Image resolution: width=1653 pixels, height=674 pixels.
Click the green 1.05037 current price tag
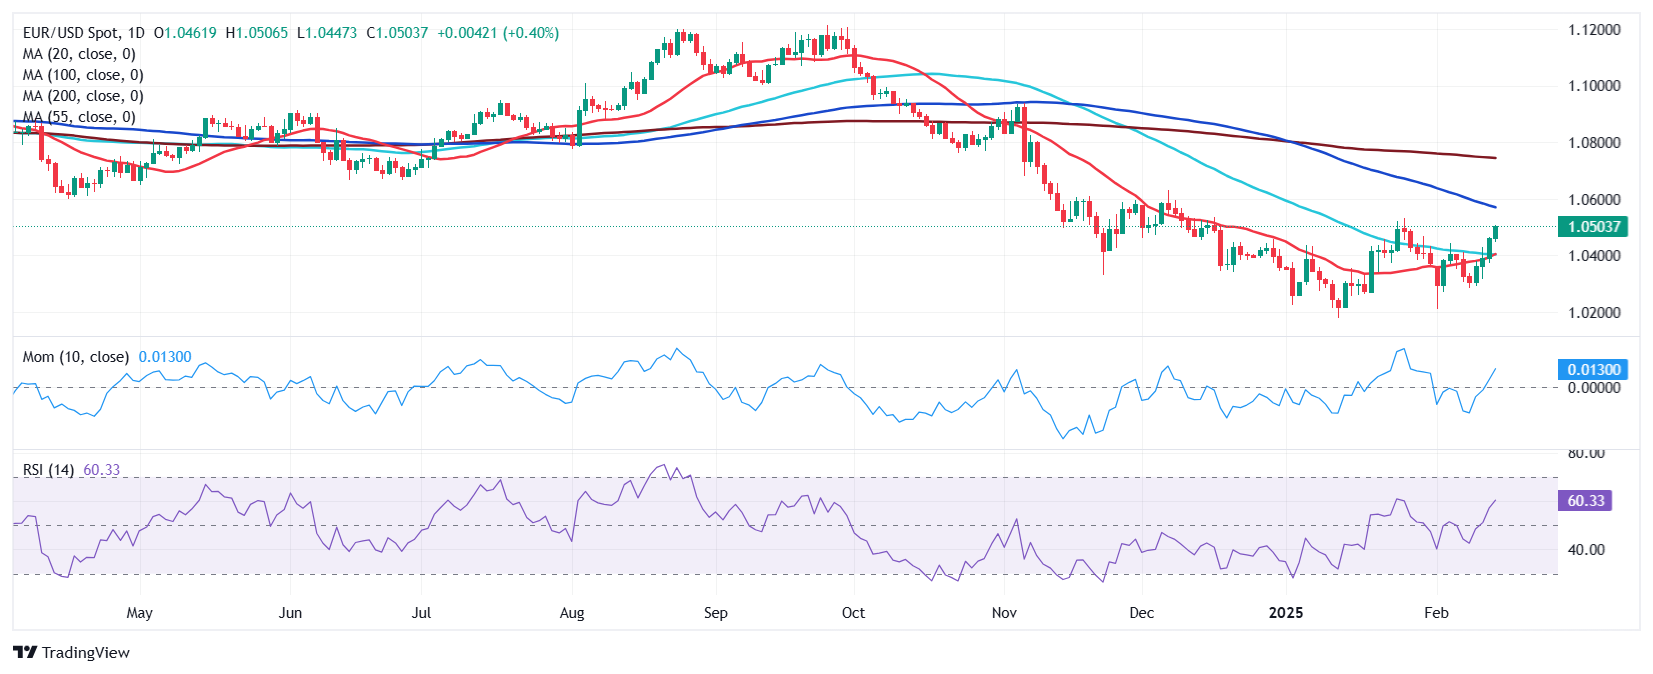1593,227
